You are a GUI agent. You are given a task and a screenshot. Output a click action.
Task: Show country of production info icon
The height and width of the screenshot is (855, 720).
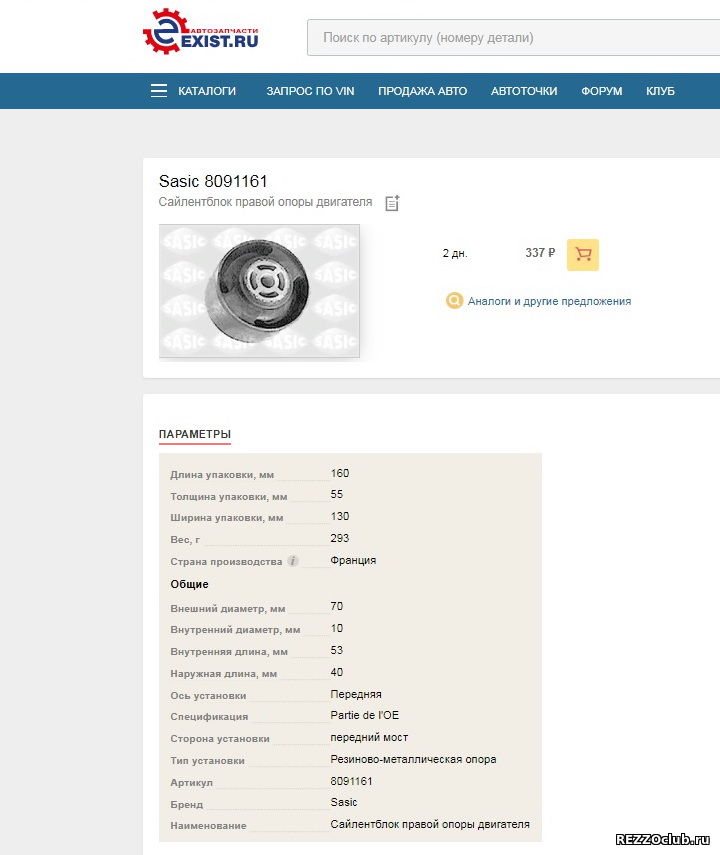(293, 561)
